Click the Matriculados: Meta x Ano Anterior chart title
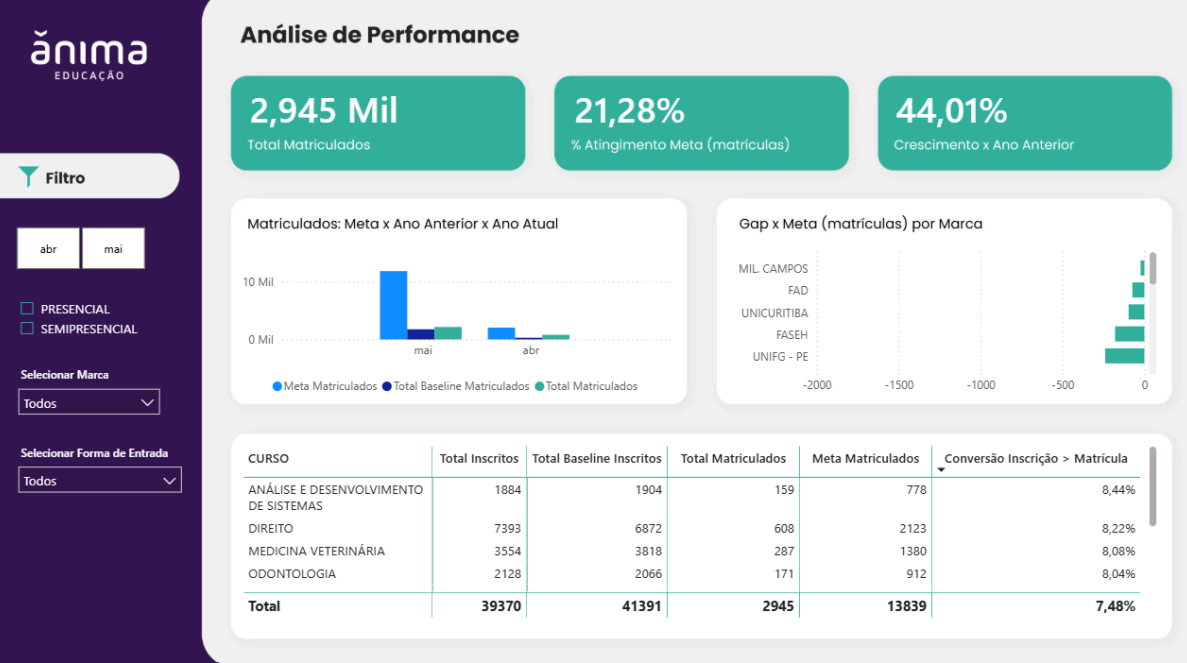This screenshot has width=1187, height=663. (x=402, y=224)
